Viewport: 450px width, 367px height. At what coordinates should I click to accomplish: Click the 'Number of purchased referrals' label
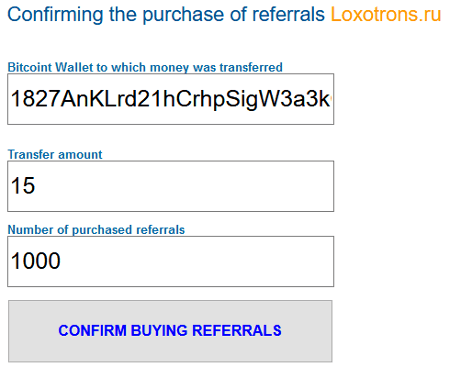click(96, 230)
